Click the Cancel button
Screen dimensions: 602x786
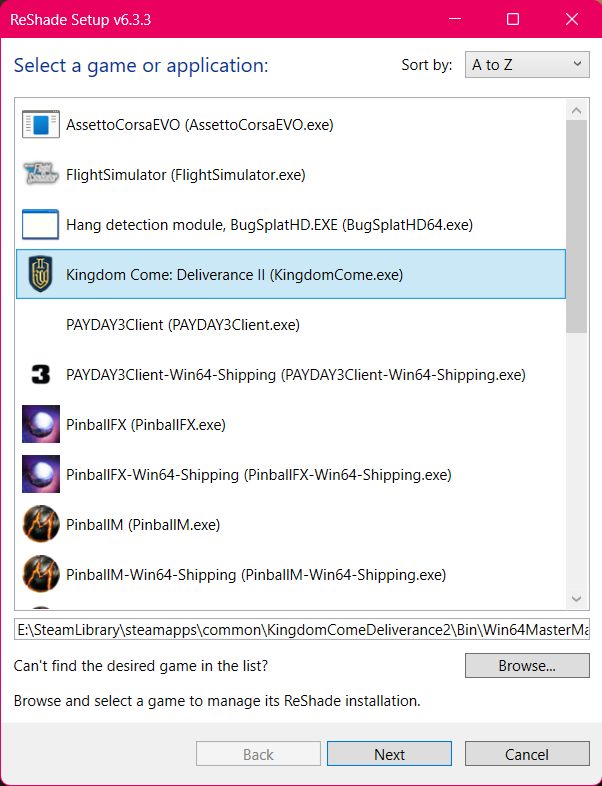point(527,754)
